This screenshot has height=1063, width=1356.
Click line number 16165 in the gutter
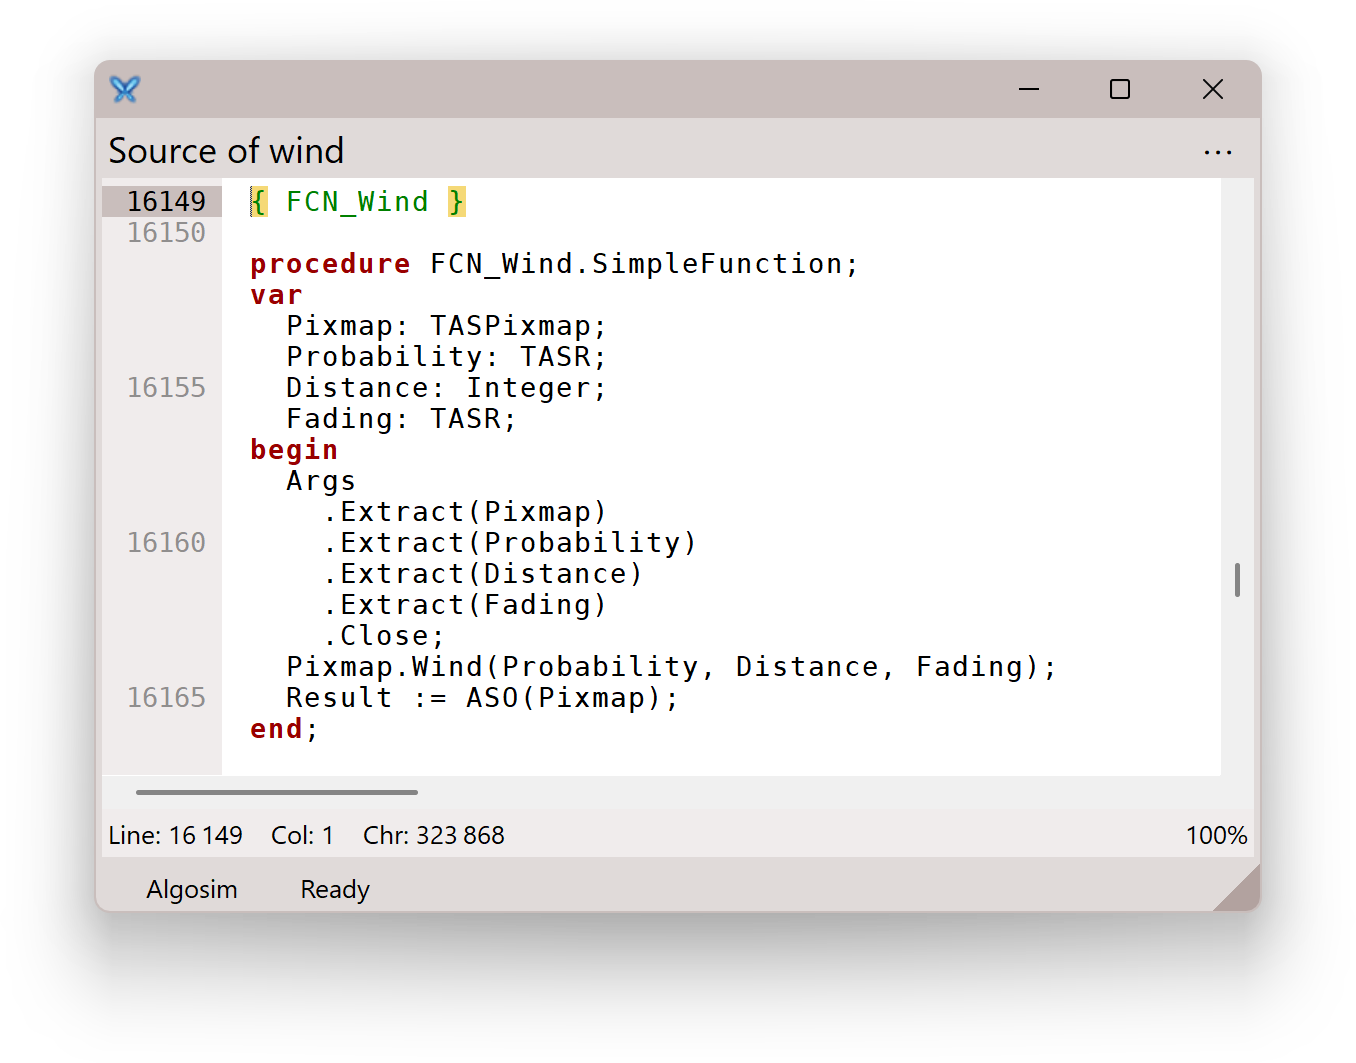coord(166,697)
